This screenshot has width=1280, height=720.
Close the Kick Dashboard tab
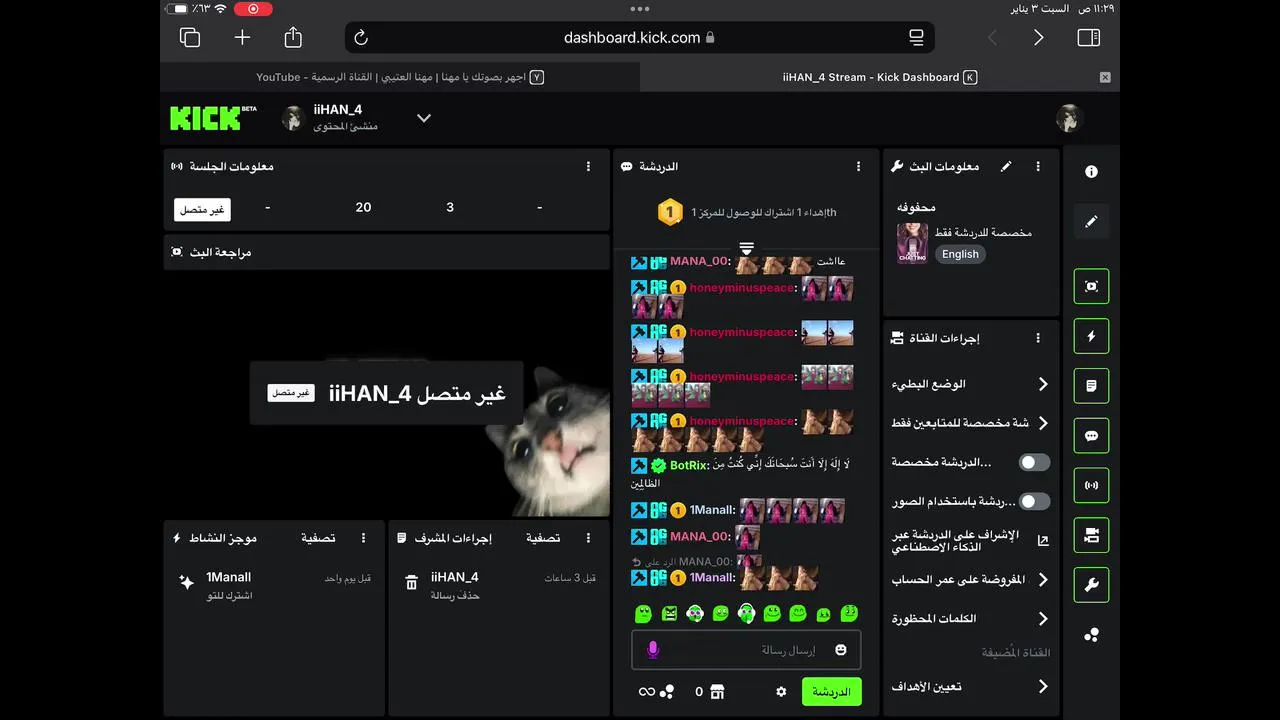[x=1105, y=77]
